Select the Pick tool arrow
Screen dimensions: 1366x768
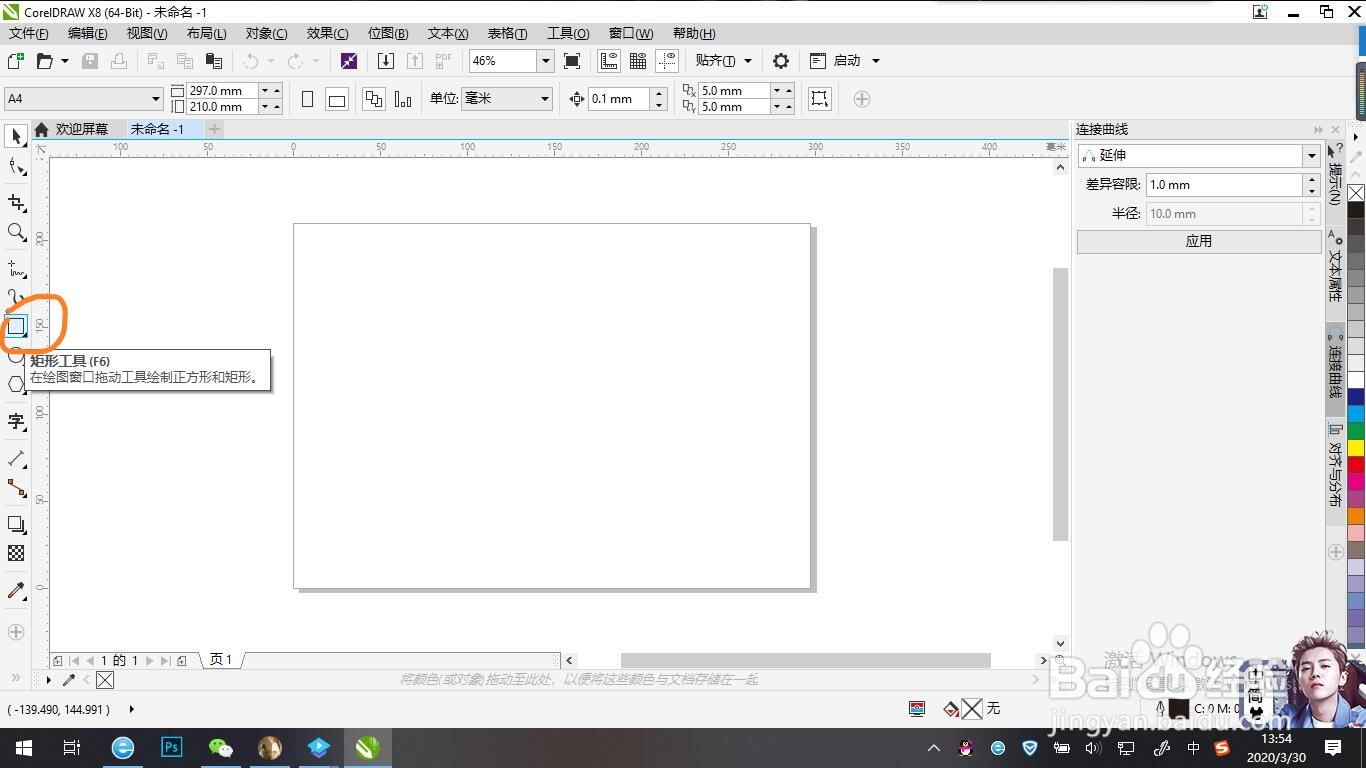(x=16, y=135)
